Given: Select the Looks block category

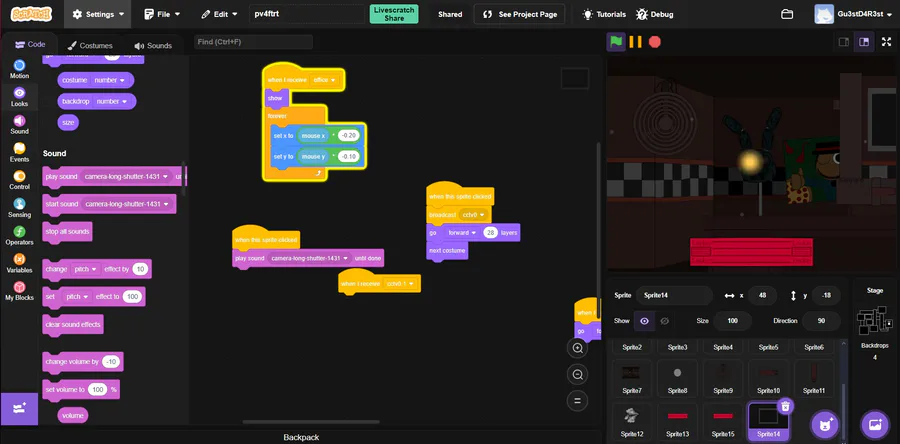Looking at the screenshot, I should click(x=19, y=97).
